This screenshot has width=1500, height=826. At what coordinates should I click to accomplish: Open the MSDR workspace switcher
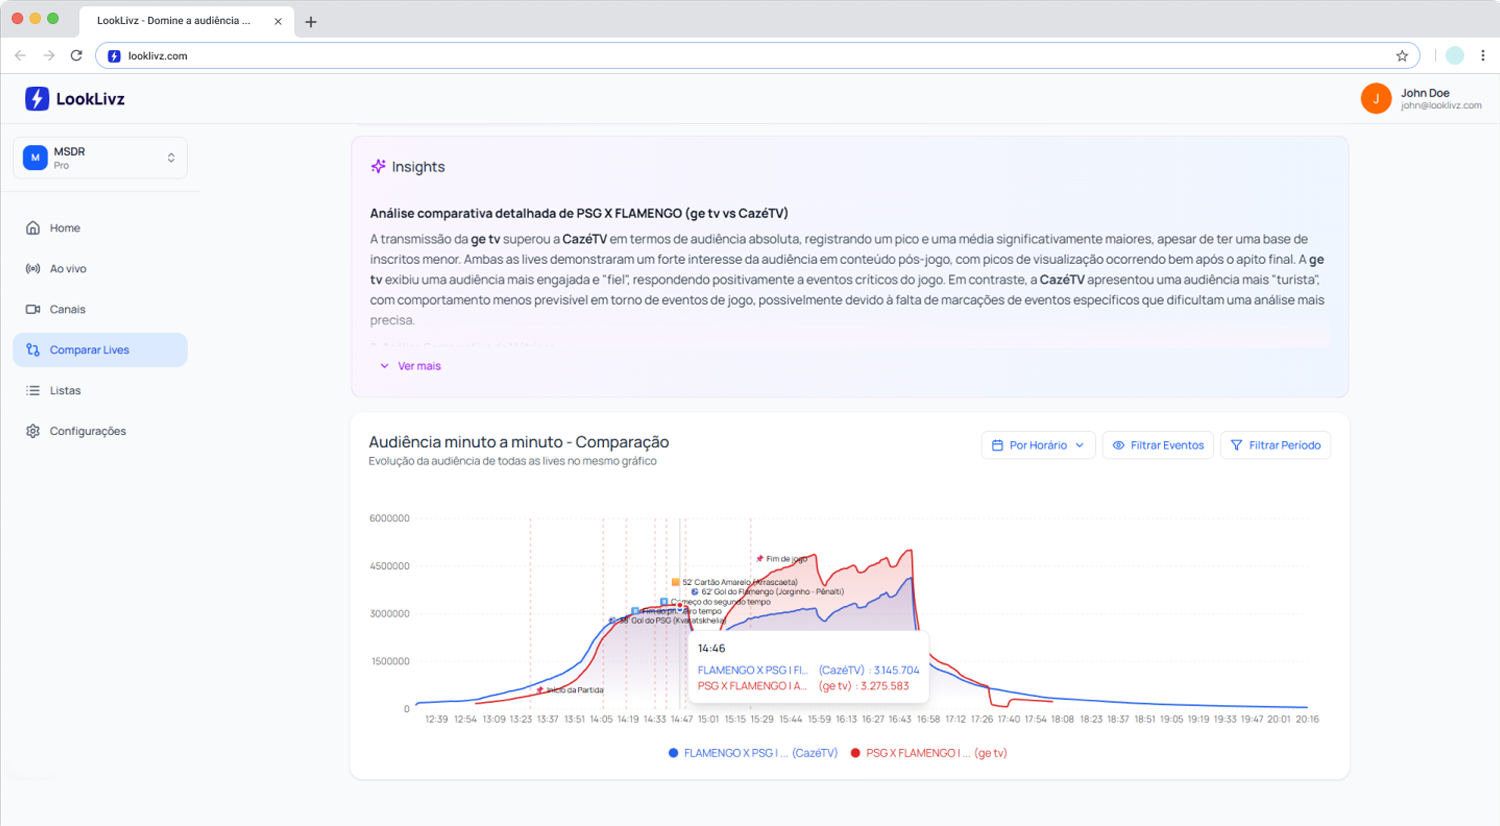coord(100,158)
